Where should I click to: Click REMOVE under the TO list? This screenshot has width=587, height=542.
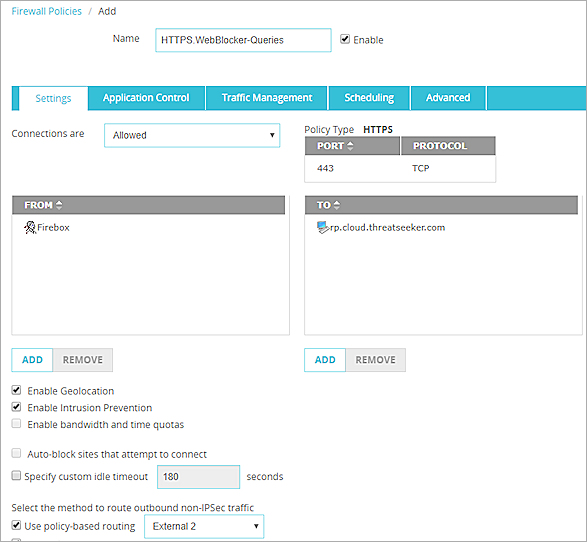click(375, 360)
